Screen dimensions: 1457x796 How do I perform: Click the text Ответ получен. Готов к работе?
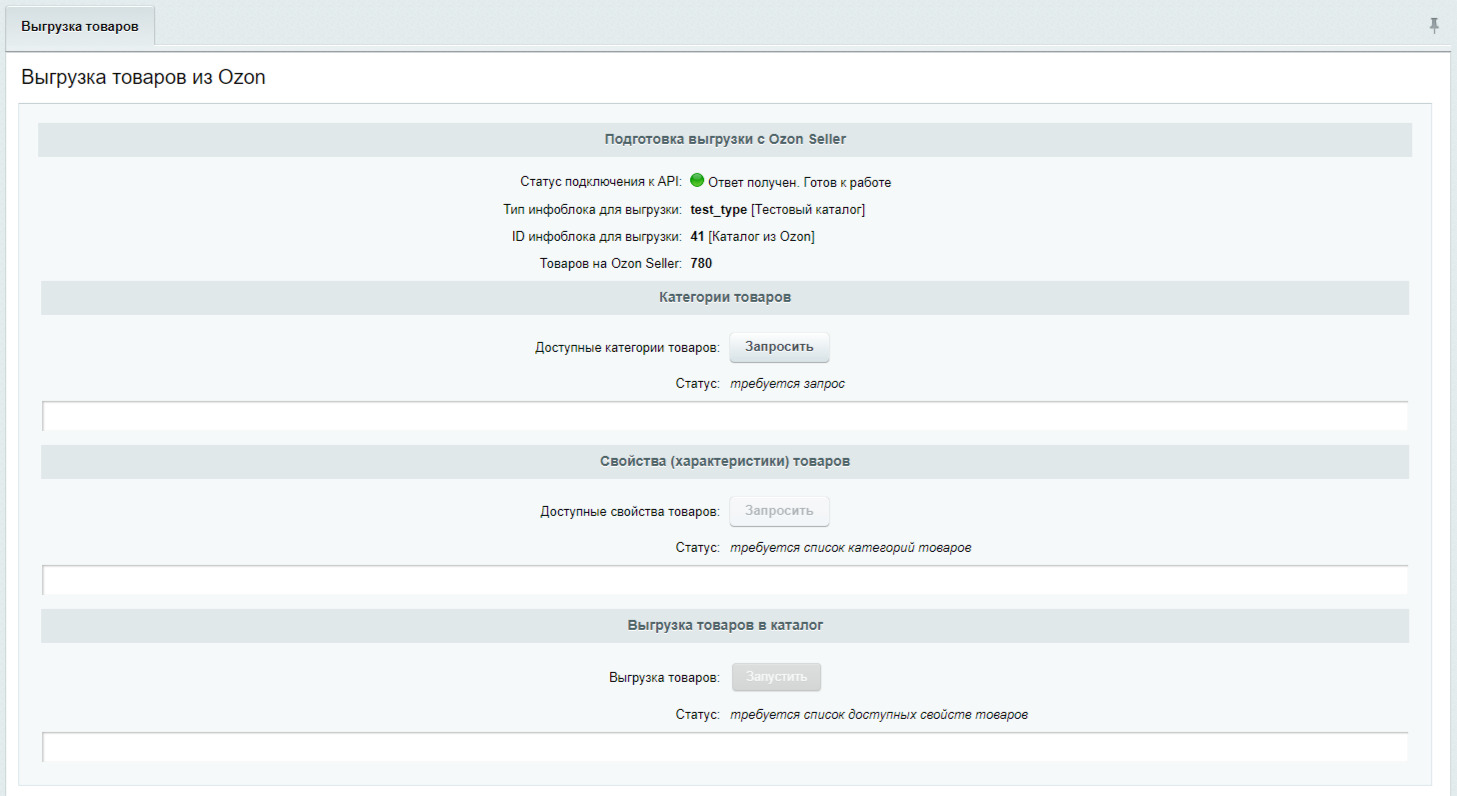[799, 183]
